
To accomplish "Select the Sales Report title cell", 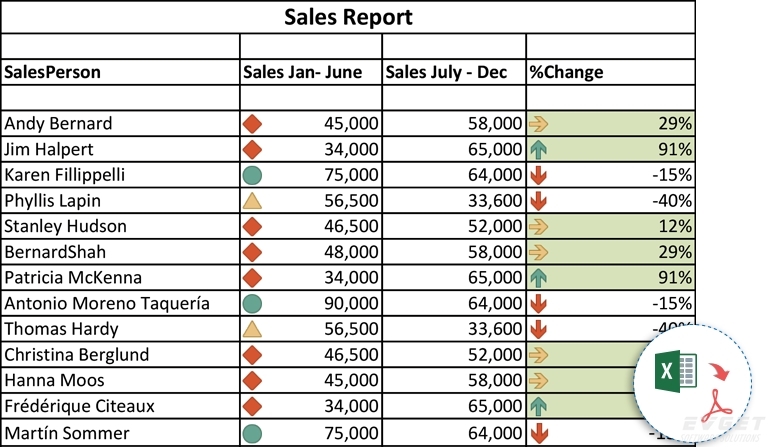I will 348,17.
